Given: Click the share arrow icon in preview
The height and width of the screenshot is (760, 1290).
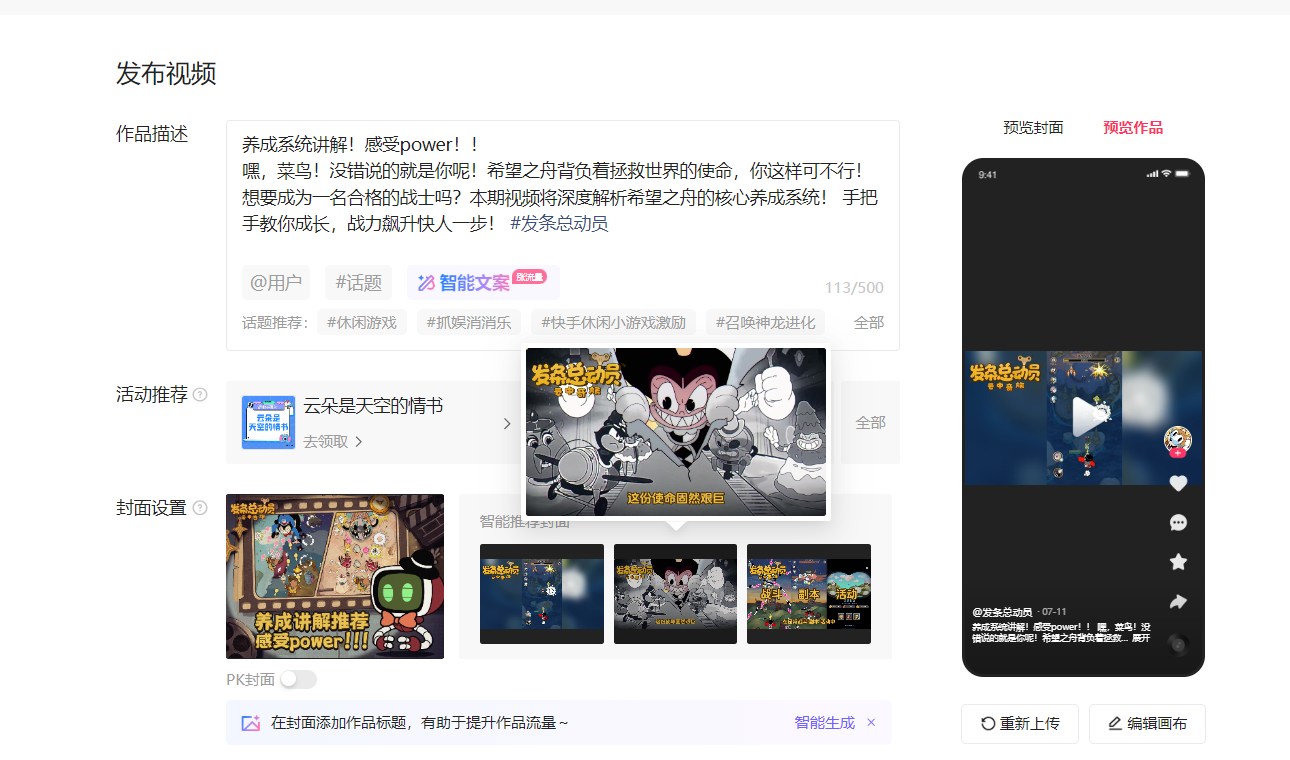Looking at the screenshot, I should point(1178,602).
